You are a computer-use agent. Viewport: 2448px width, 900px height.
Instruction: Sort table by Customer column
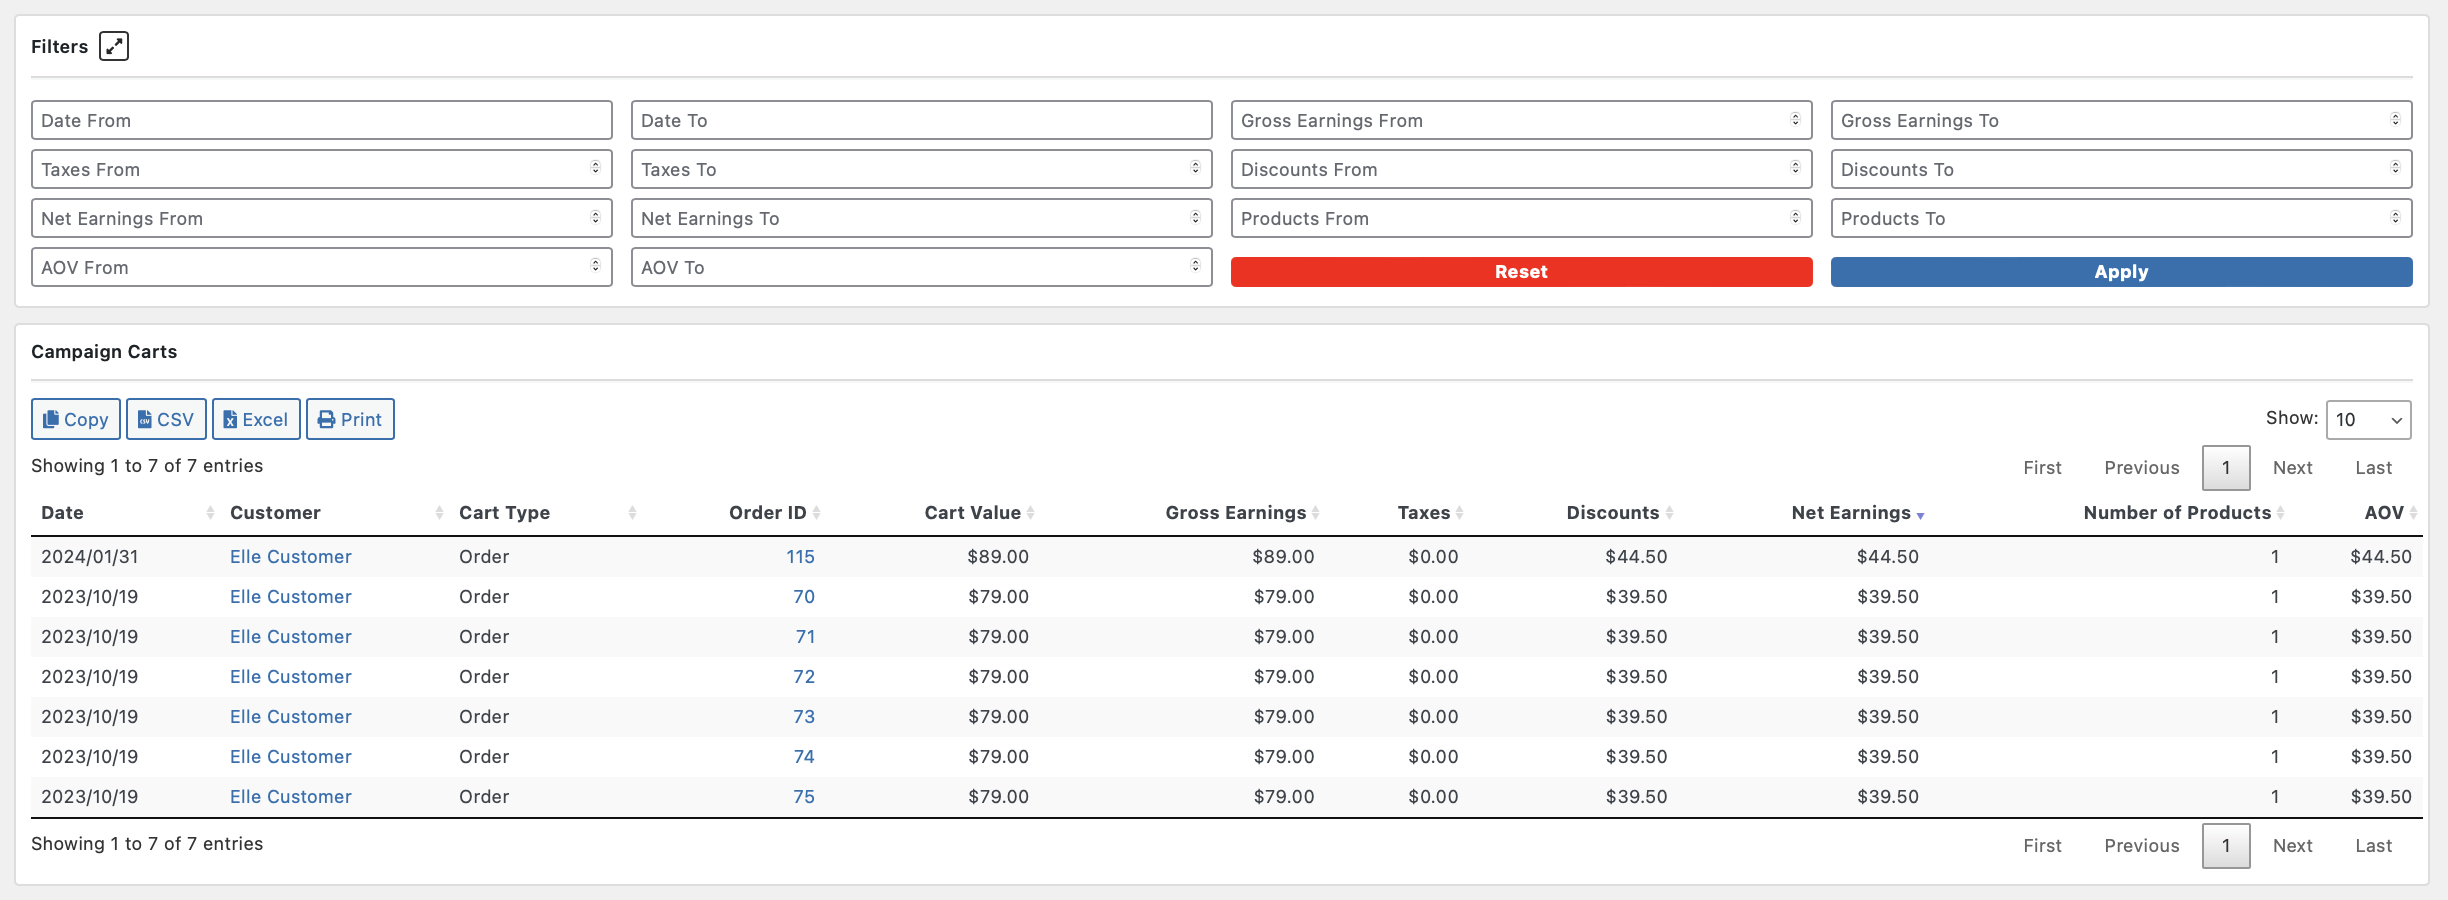pyautogui.click(x=335, y=513)
